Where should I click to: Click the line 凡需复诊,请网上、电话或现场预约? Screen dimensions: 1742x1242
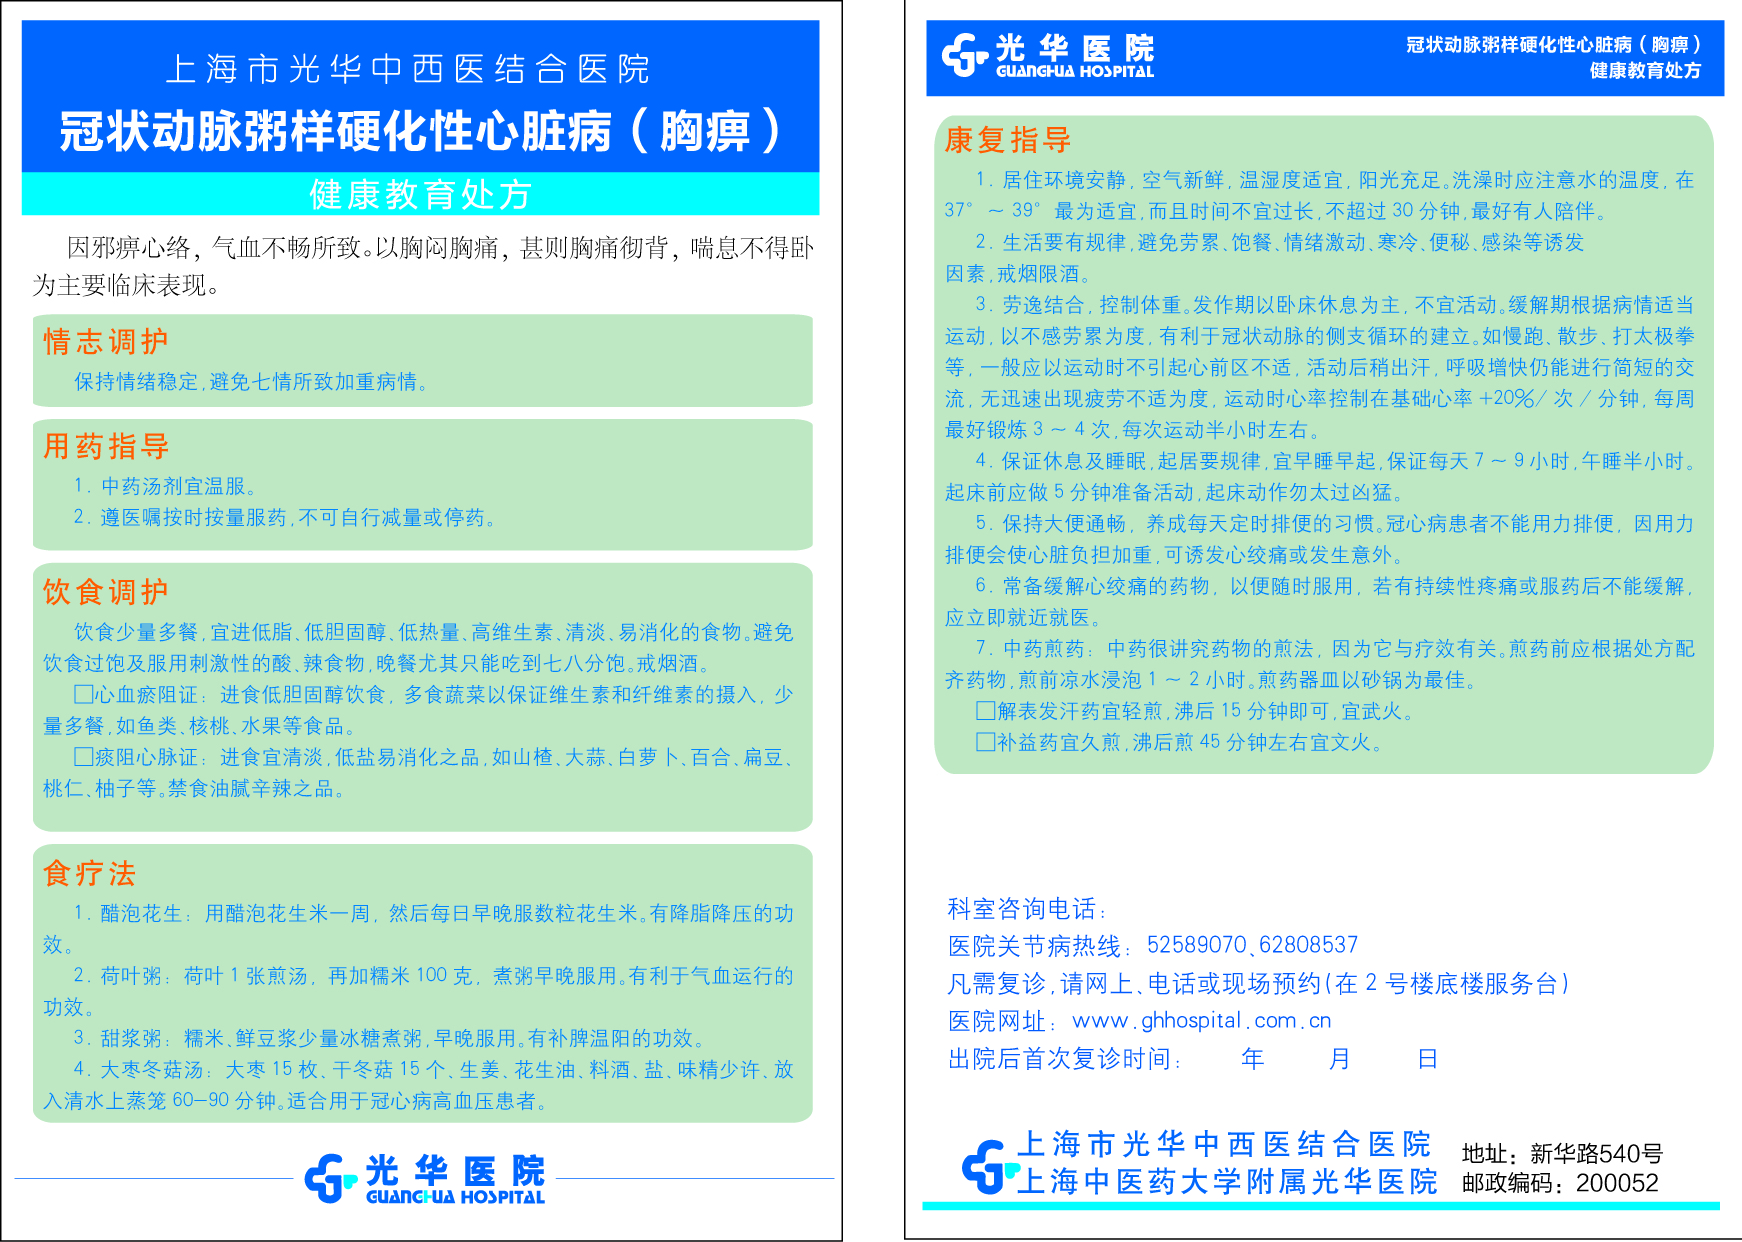click(x=1258, y=984)
